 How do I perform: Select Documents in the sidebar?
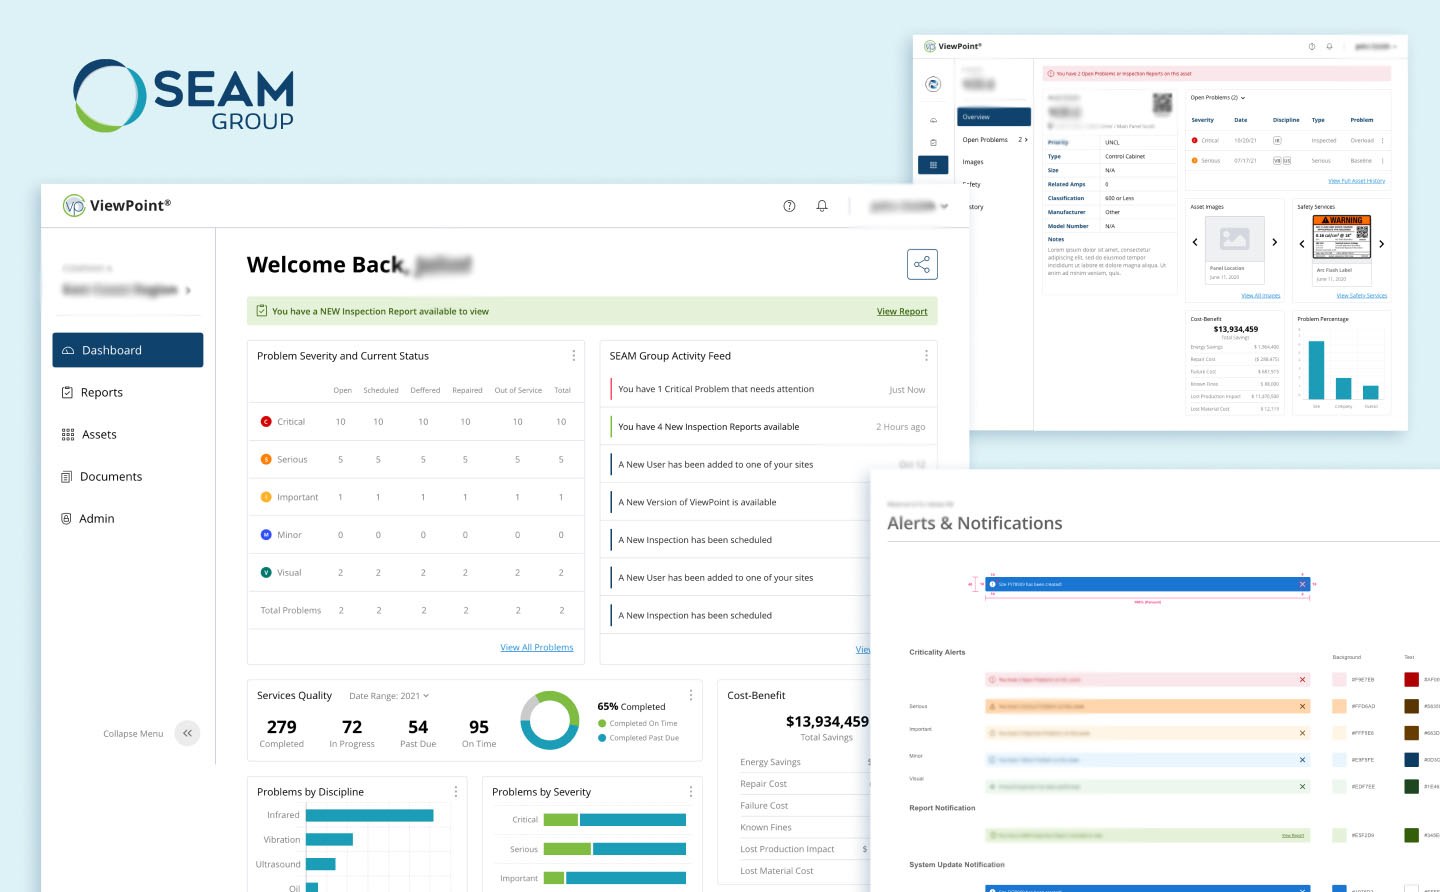(110, 477)
